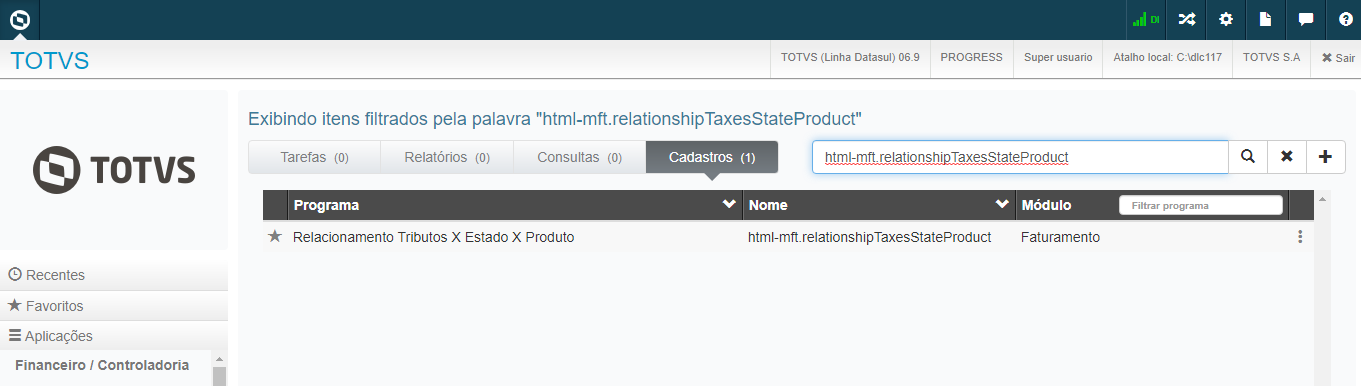Select the Cadastros tab

(712, 157)
